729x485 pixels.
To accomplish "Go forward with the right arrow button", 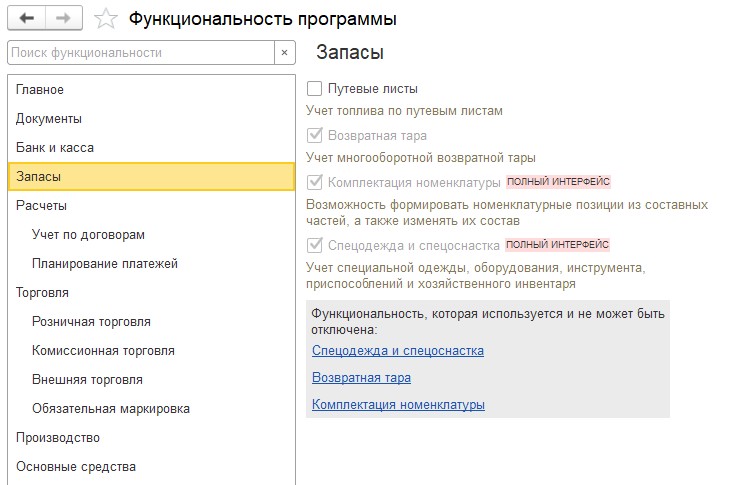I will click(64, 19).
